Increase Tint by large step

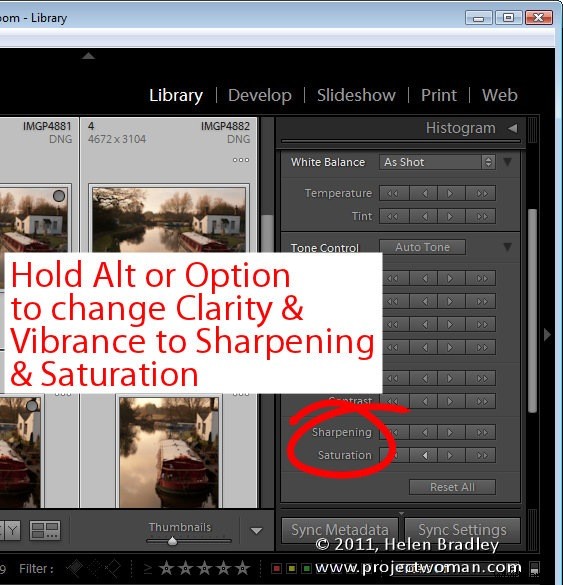[x=481, y=216]
